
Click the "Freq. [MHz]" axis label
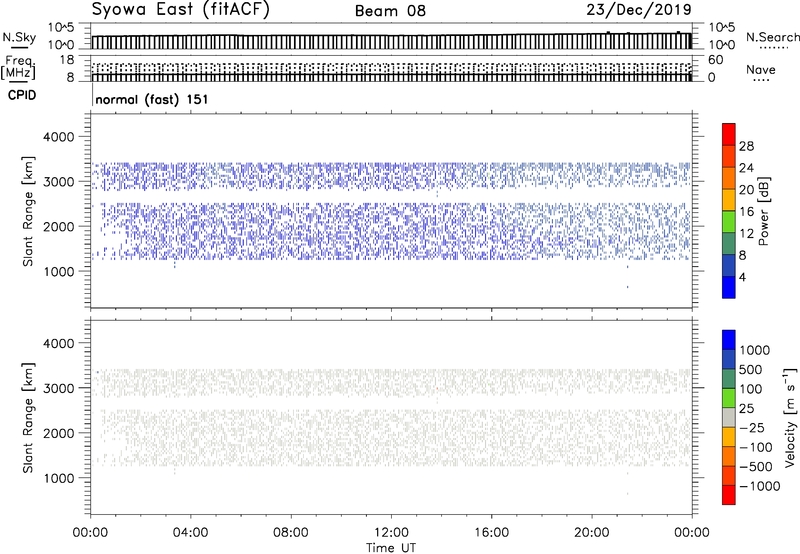[x=18, y=68]
